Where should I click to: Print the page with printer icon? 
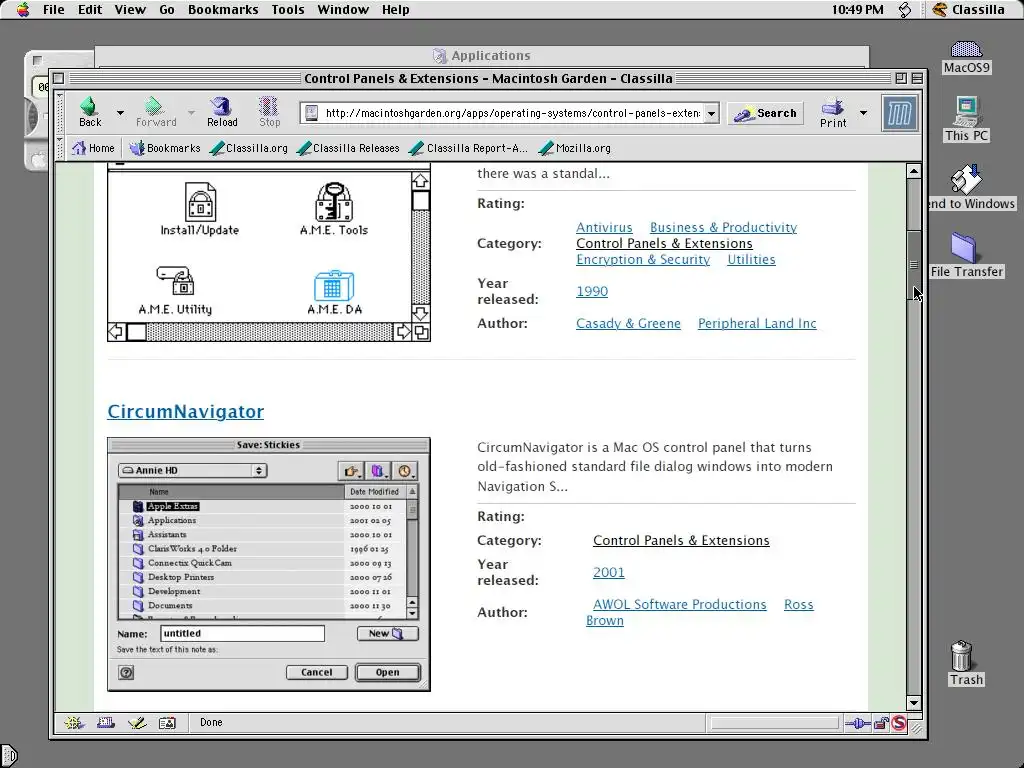[x=833, y=112]
